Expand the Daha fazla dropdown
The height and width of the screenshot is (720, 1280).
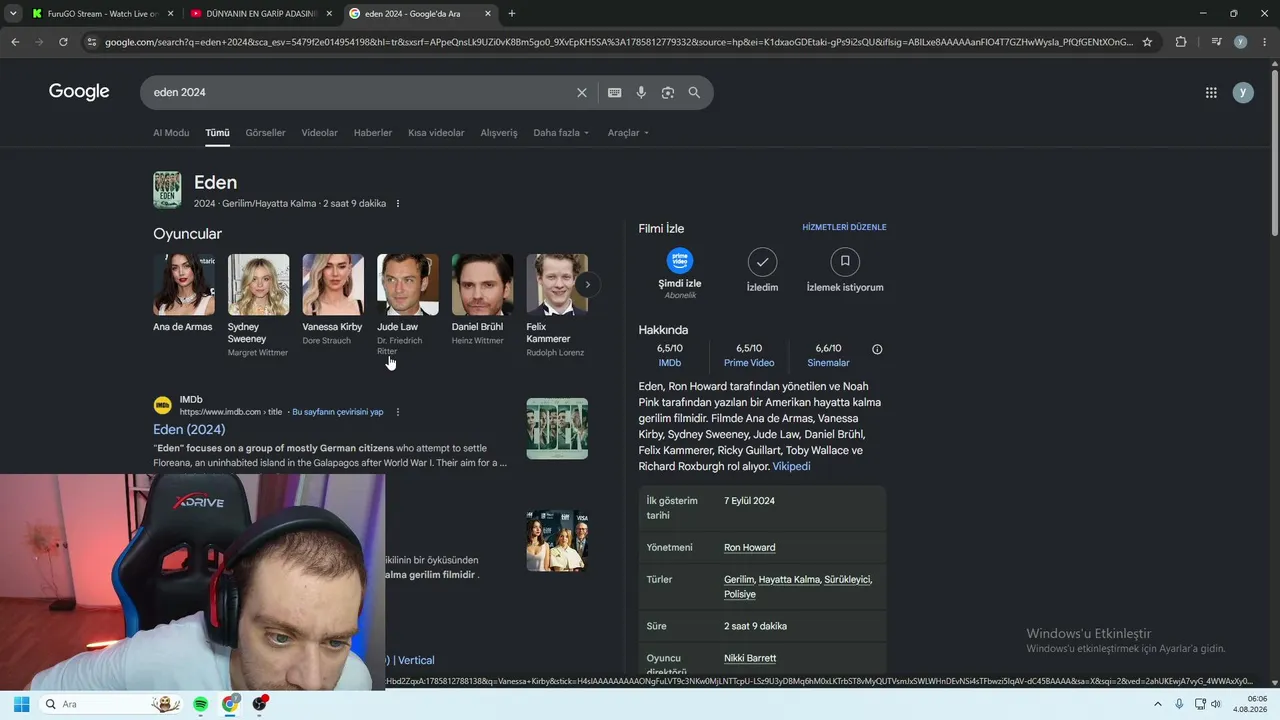(x=561, y=133)
